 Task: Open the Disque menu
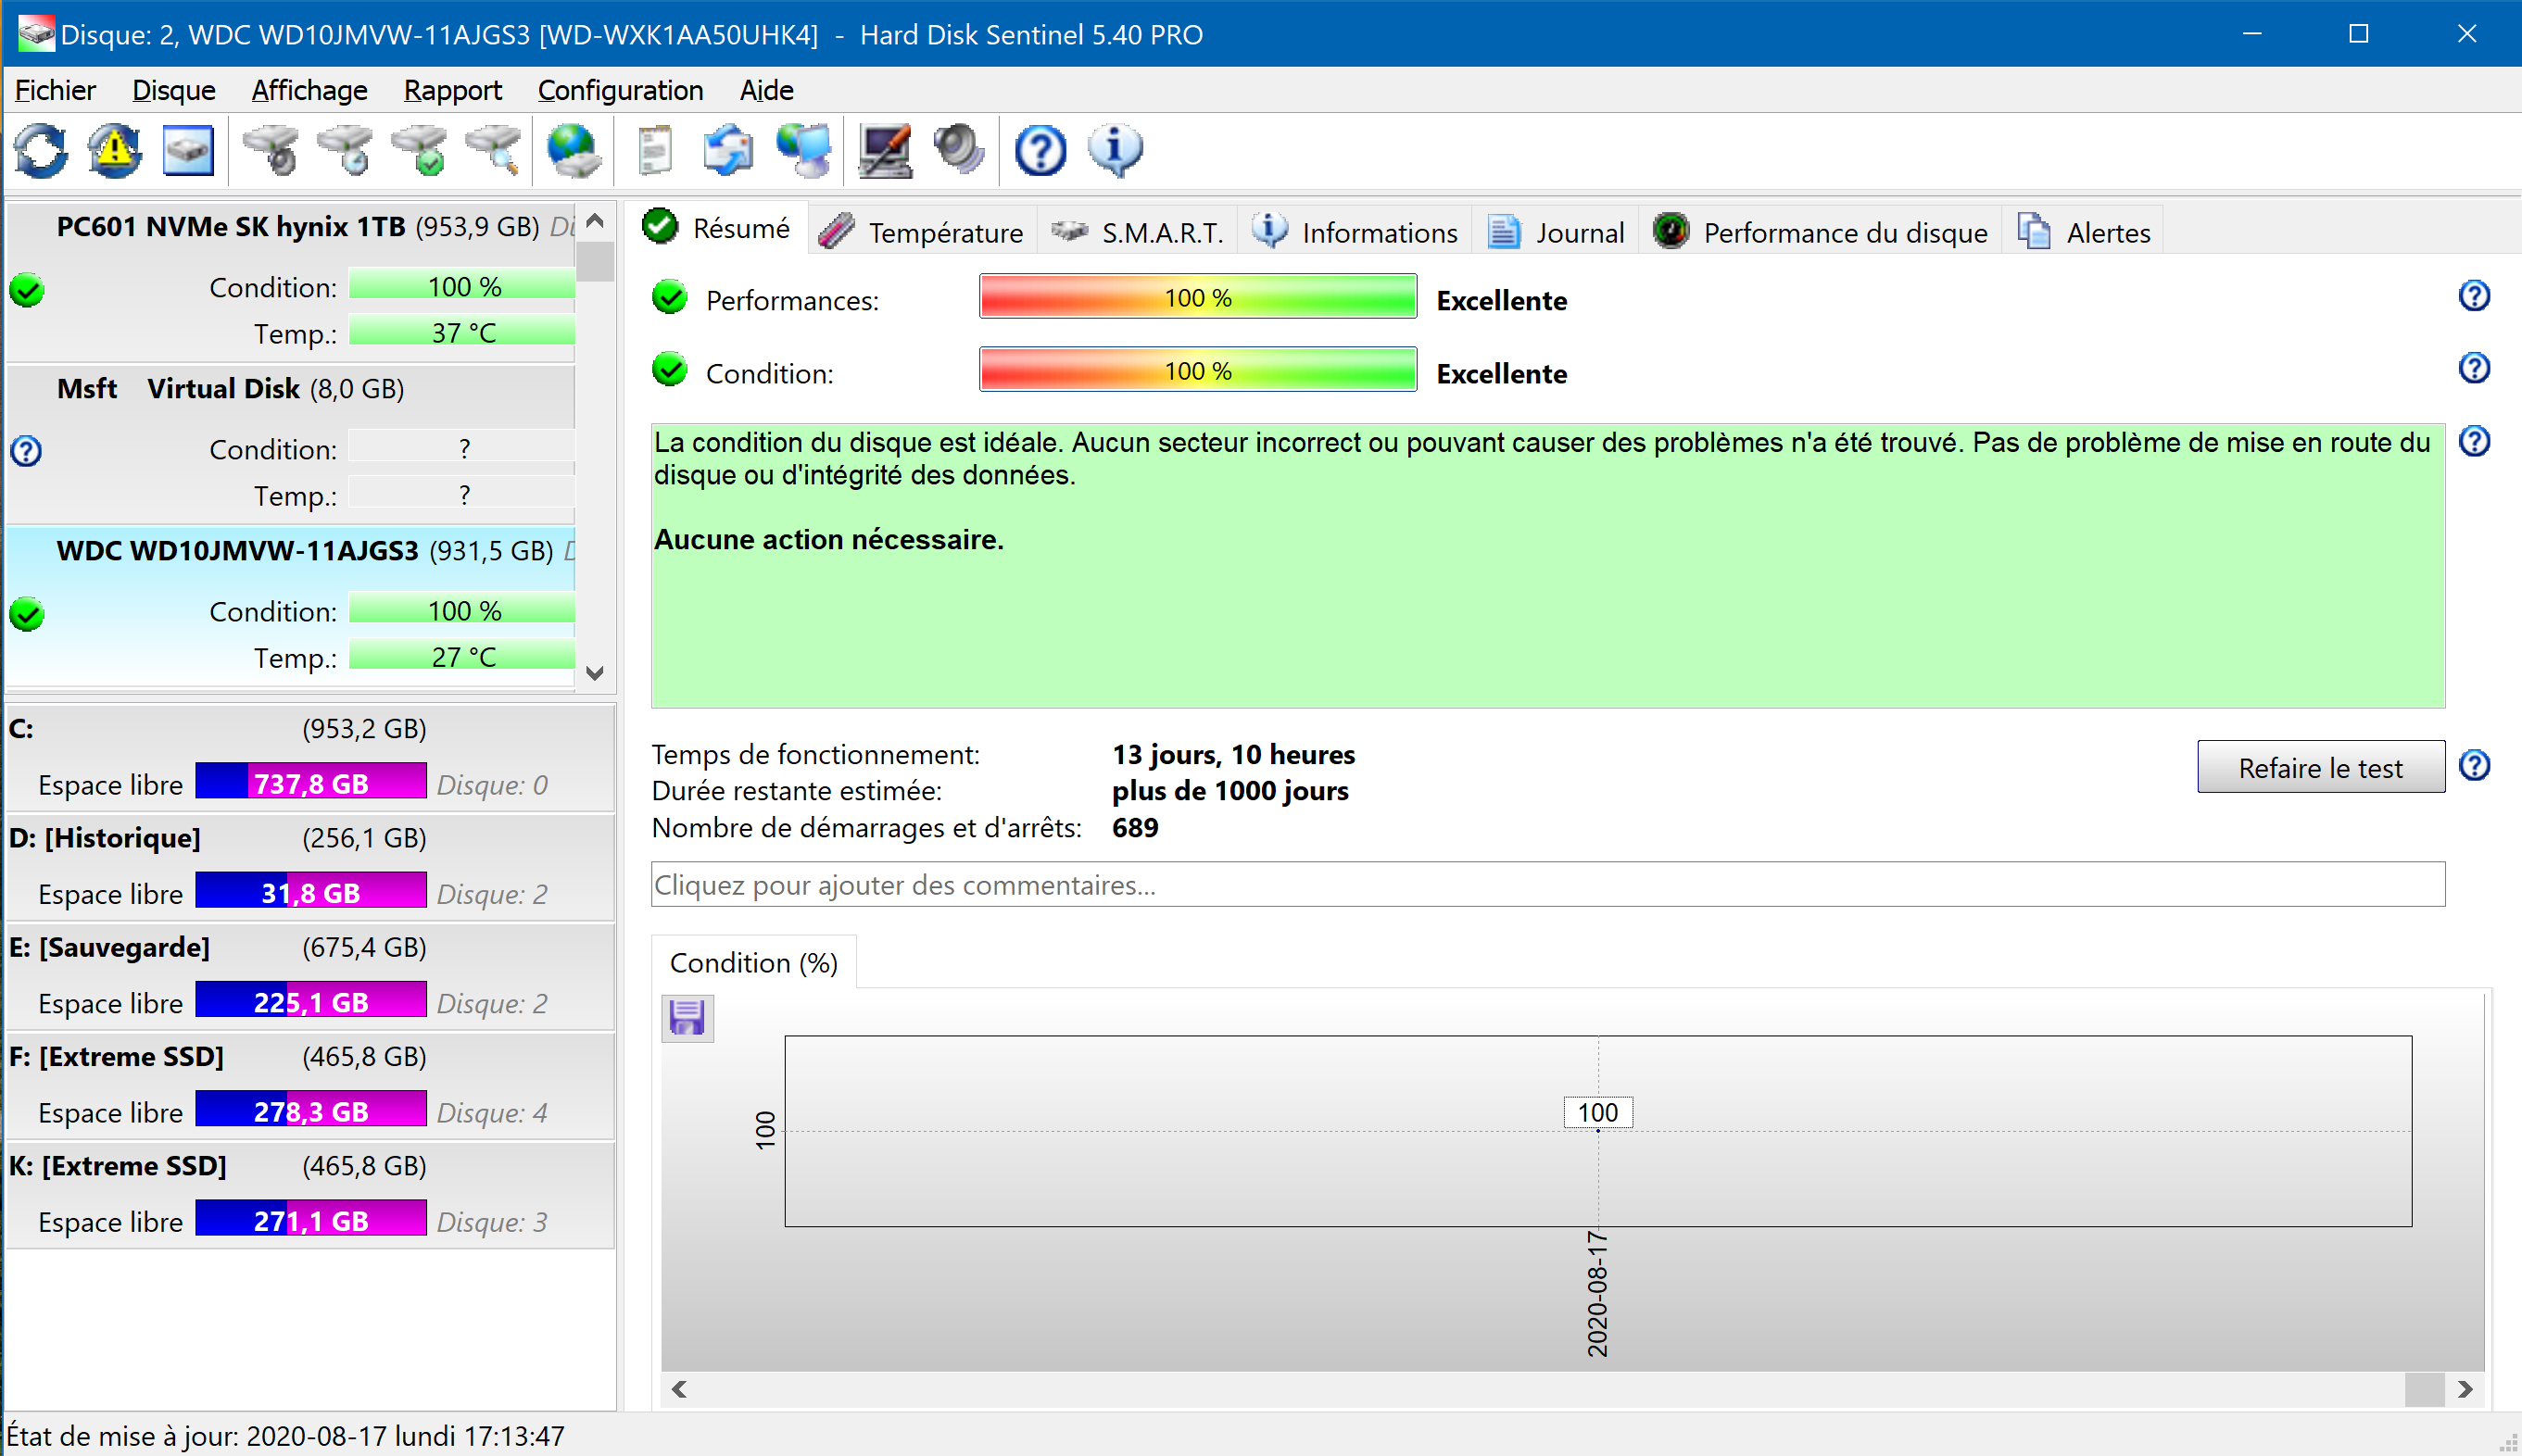[174, 90]
